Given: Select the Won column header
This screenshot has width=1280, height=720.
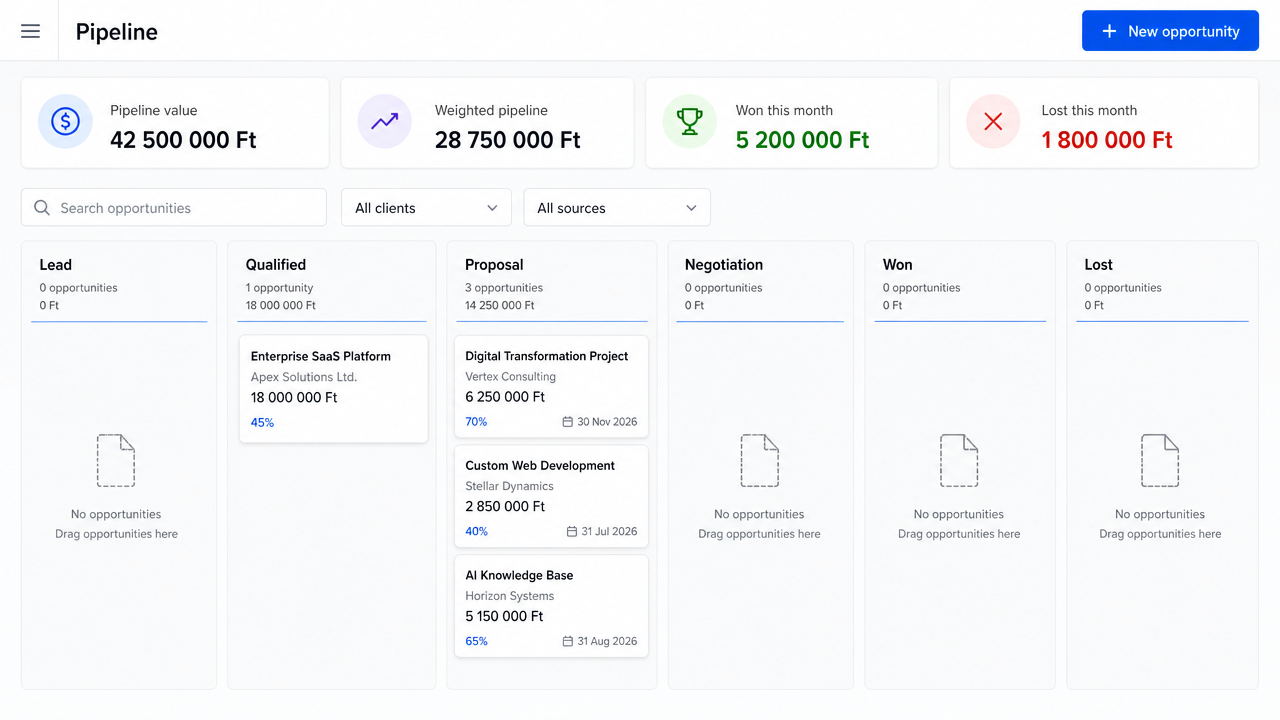Looking at the screenshot, I should click(897, 265).
